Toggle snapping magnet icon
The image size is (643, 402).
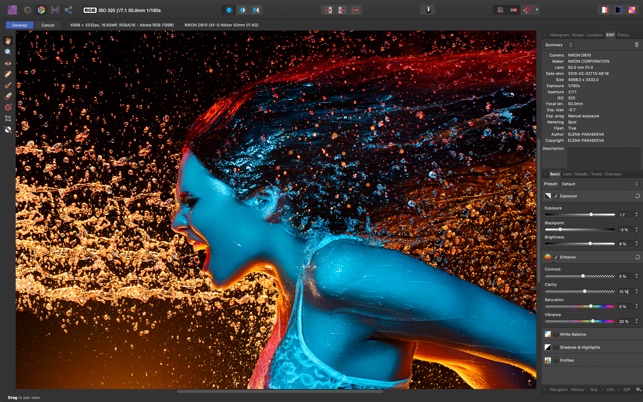click(527, 10)
